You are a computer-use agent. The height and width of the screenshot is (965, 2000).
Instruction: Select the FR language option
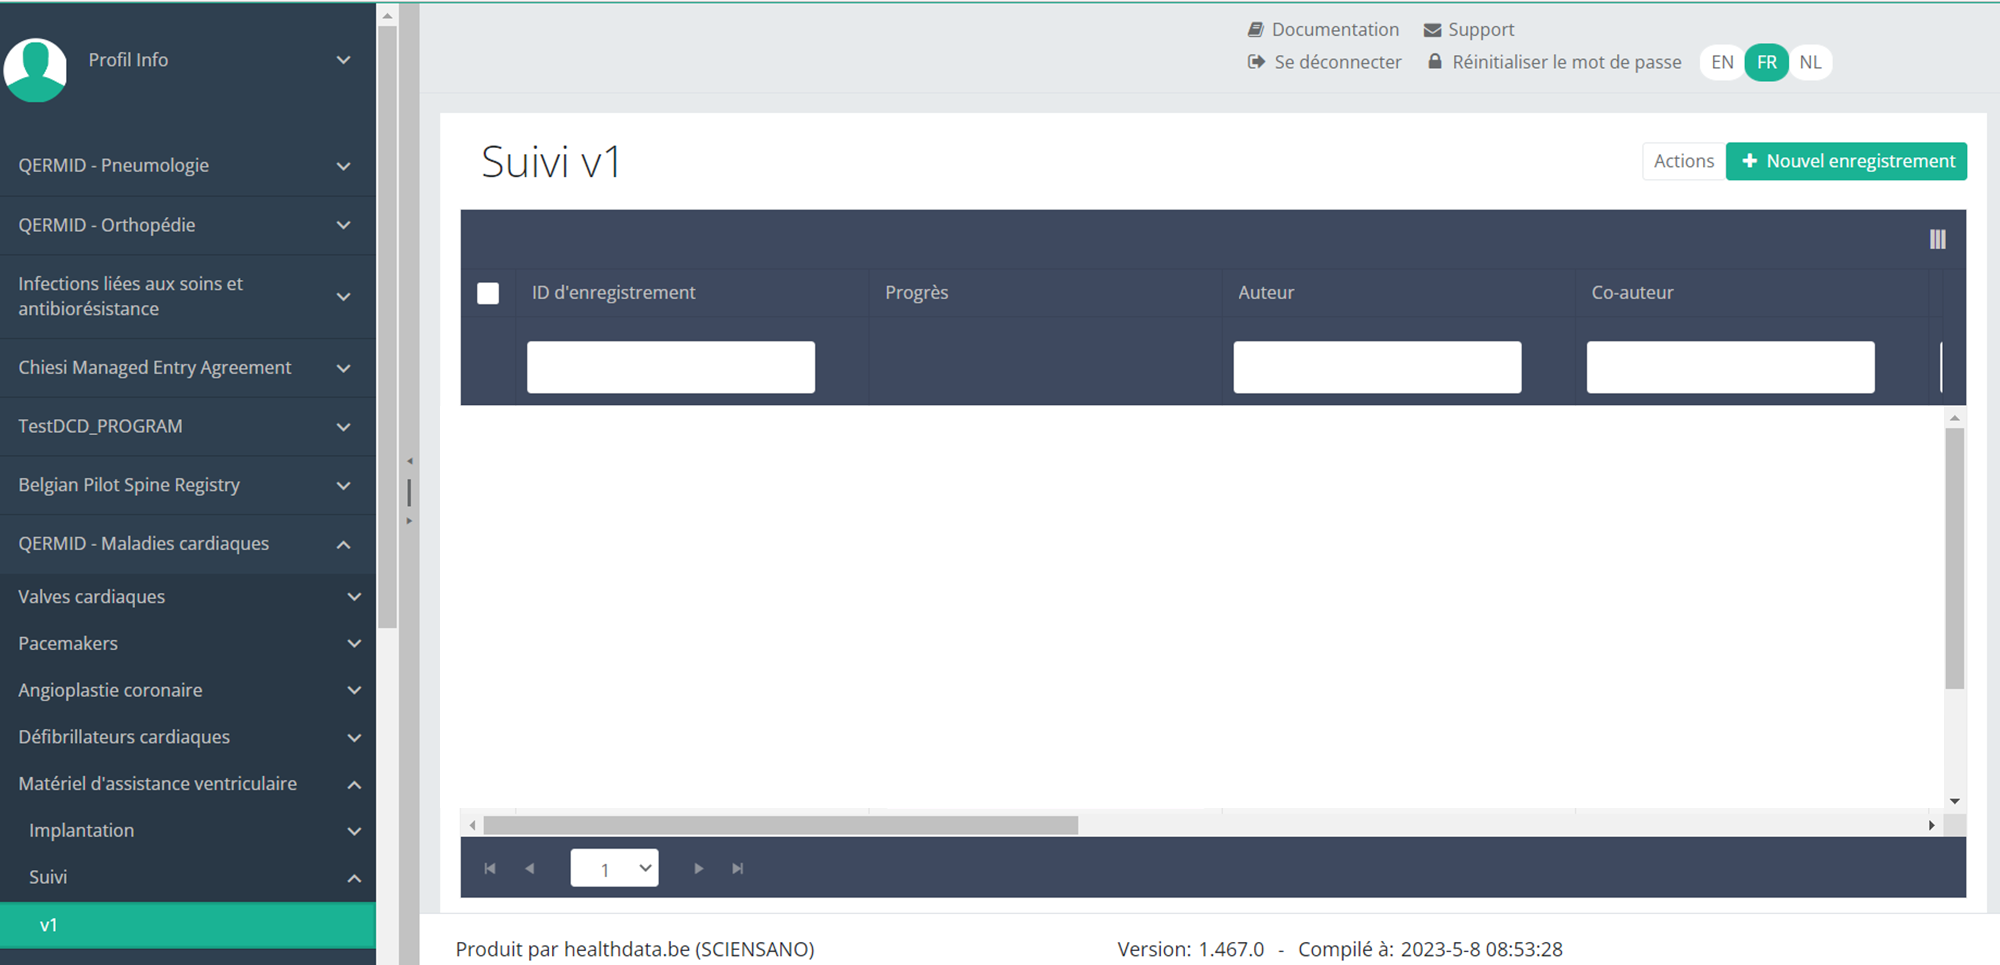tap(1766, 62)
